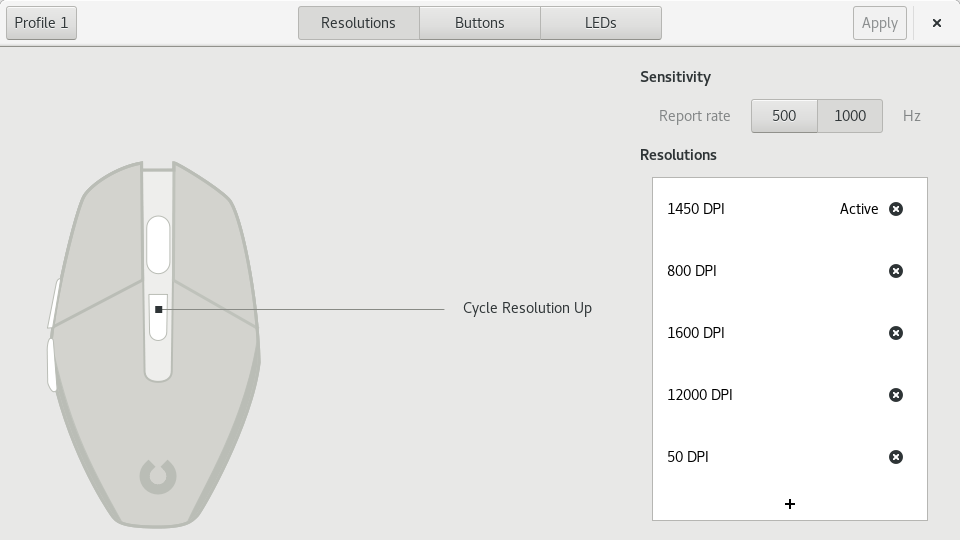Remove the 1450 DPI resolution
Viewport: 960px width, 540px height.
(896, 209)
